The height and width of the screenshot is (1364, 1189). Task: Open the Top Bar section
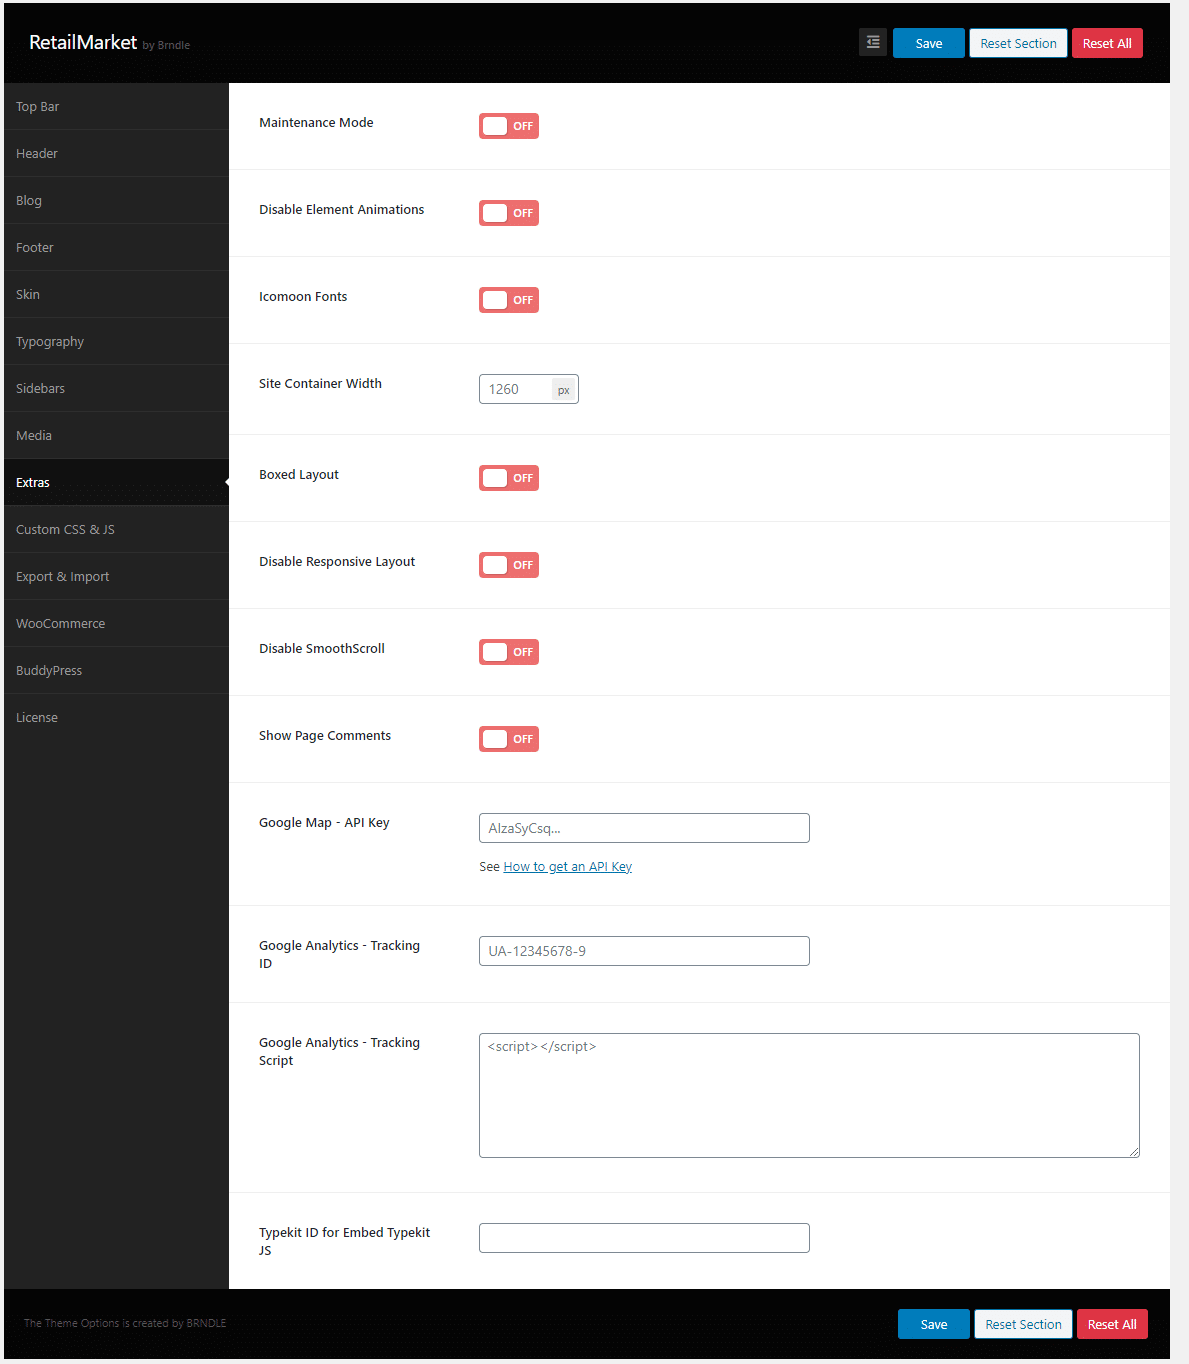pos(116,106)
